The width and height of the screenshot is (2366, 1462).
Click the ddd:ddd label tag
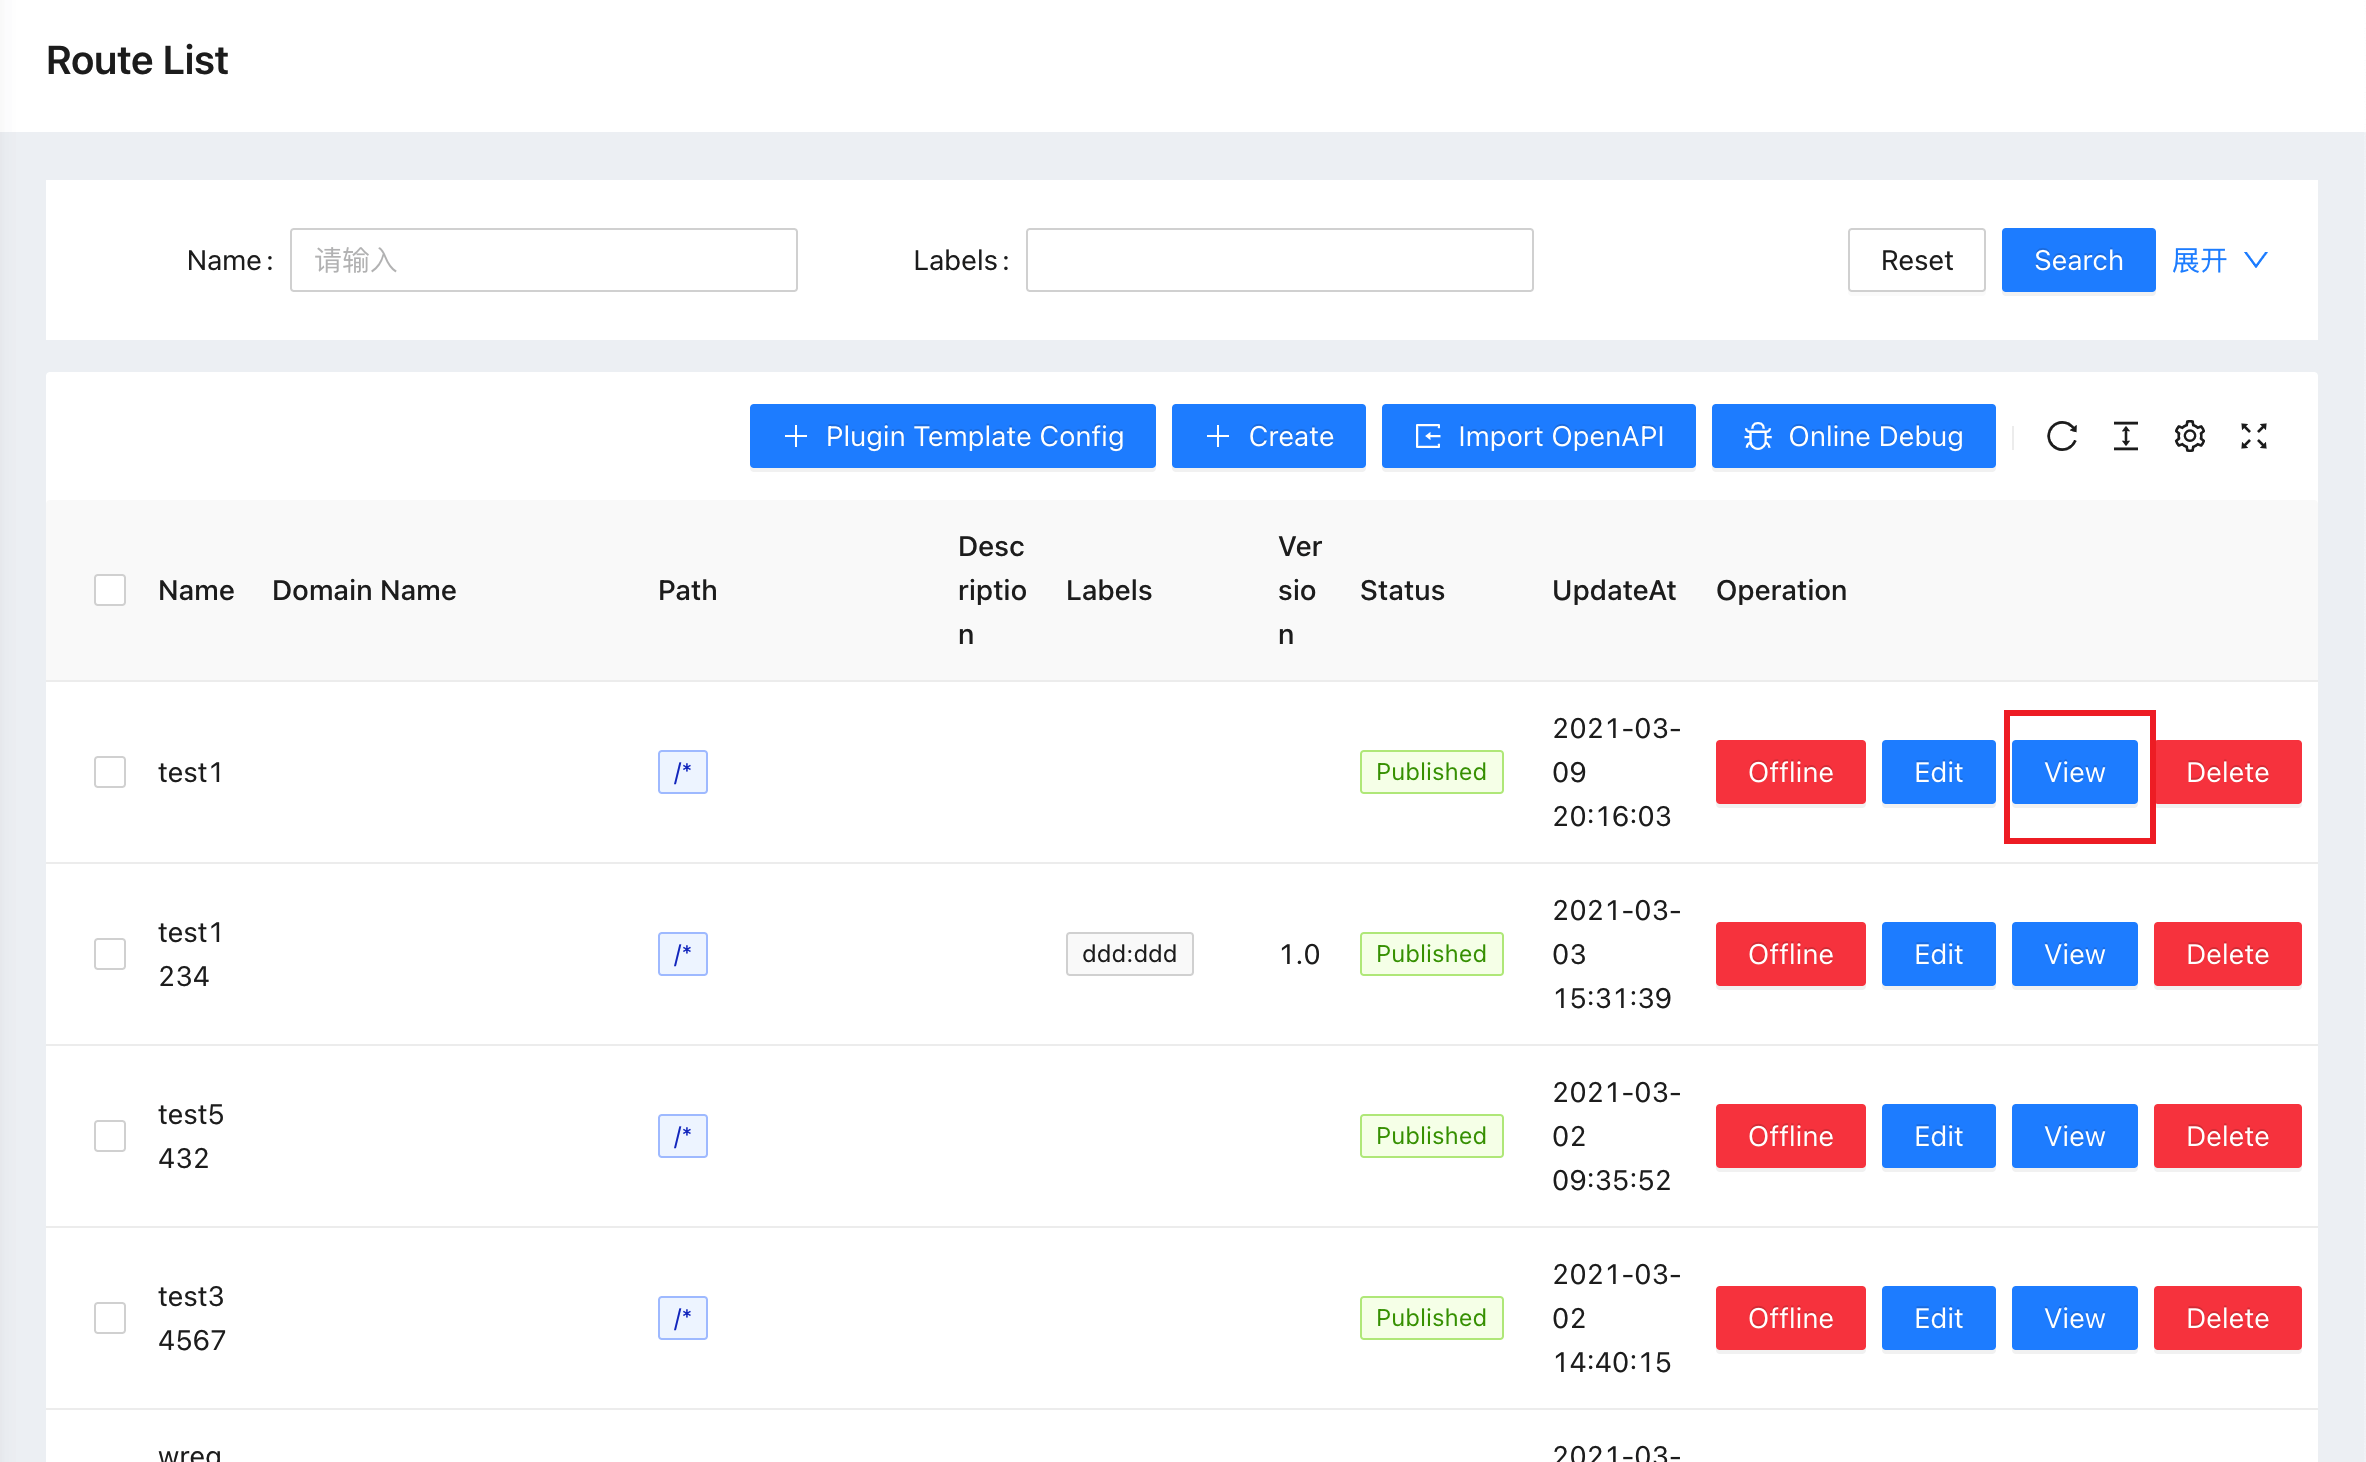pyautogui.click(x=1129, y=954)
